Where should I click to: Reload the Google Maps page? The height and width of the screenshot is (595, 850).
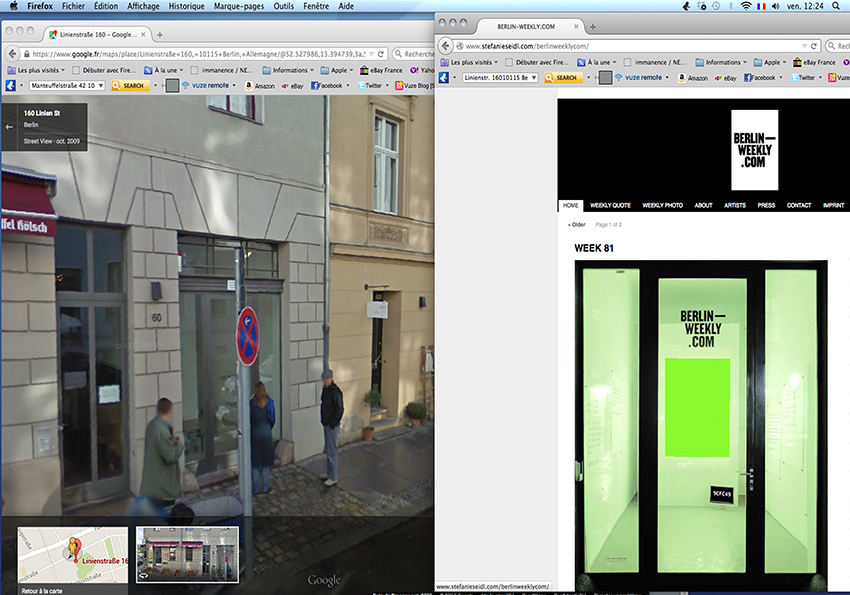click(381, 54)
